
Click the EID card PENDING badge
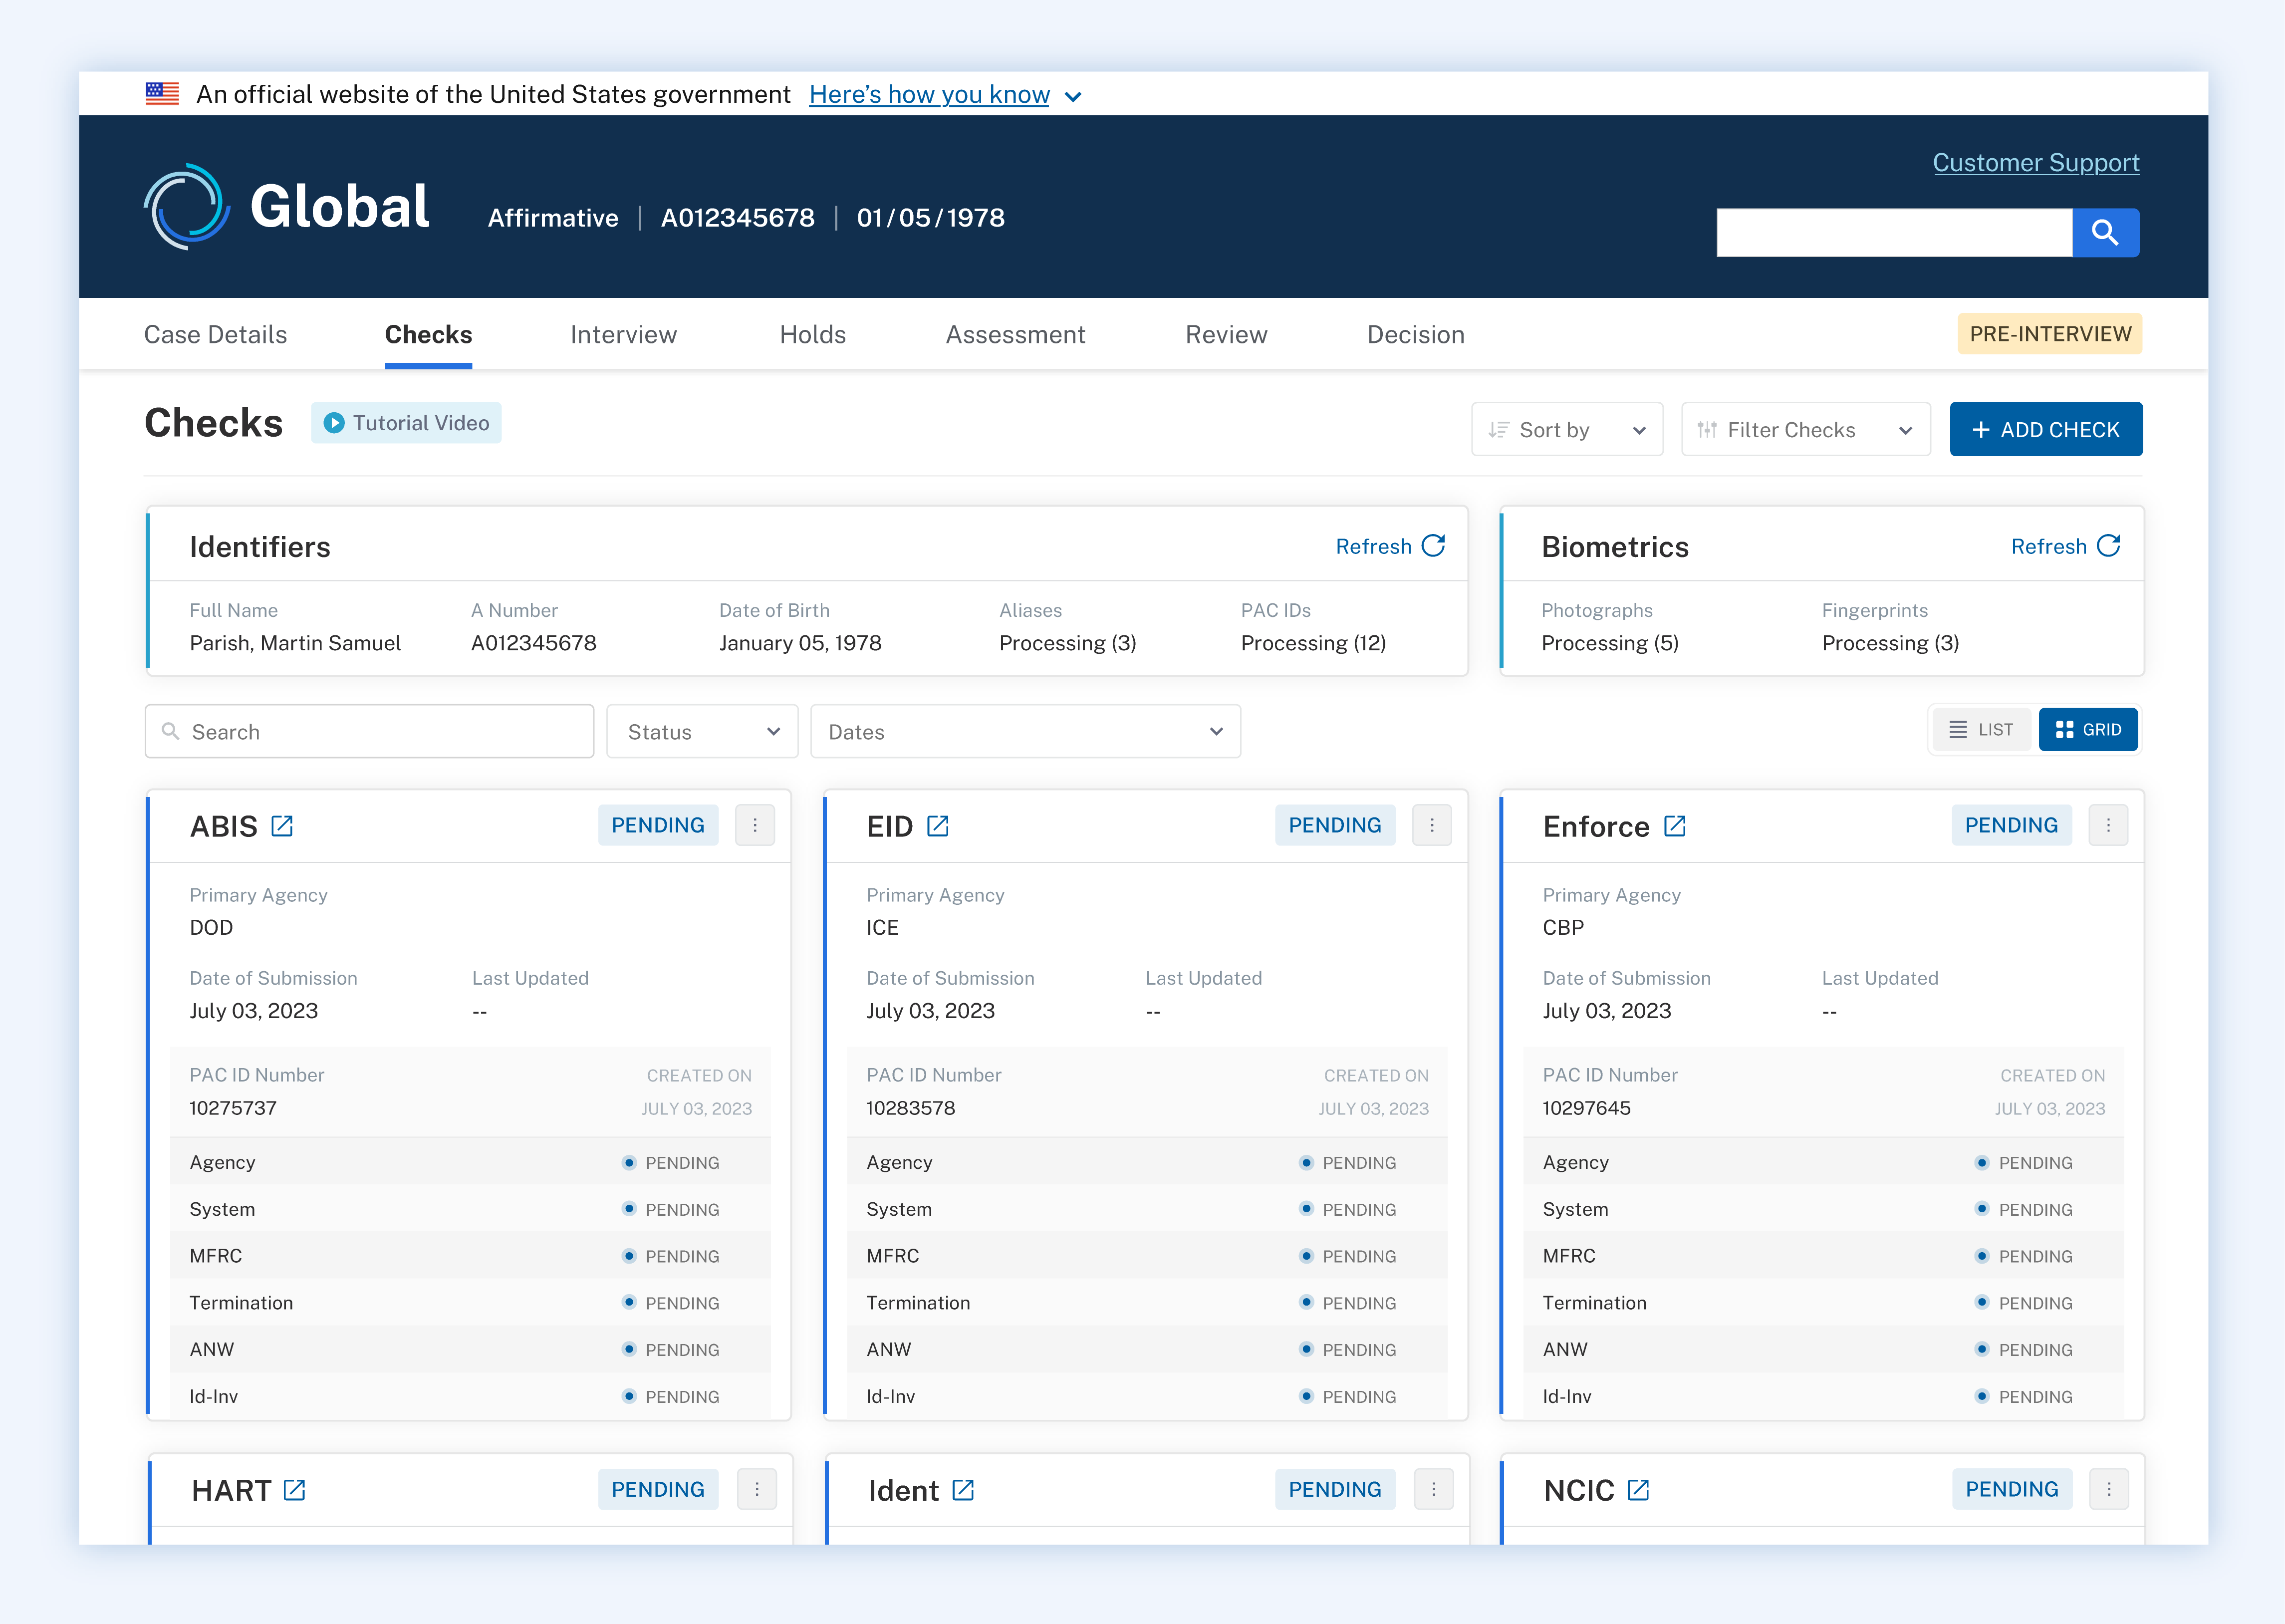coord(1335,825)
